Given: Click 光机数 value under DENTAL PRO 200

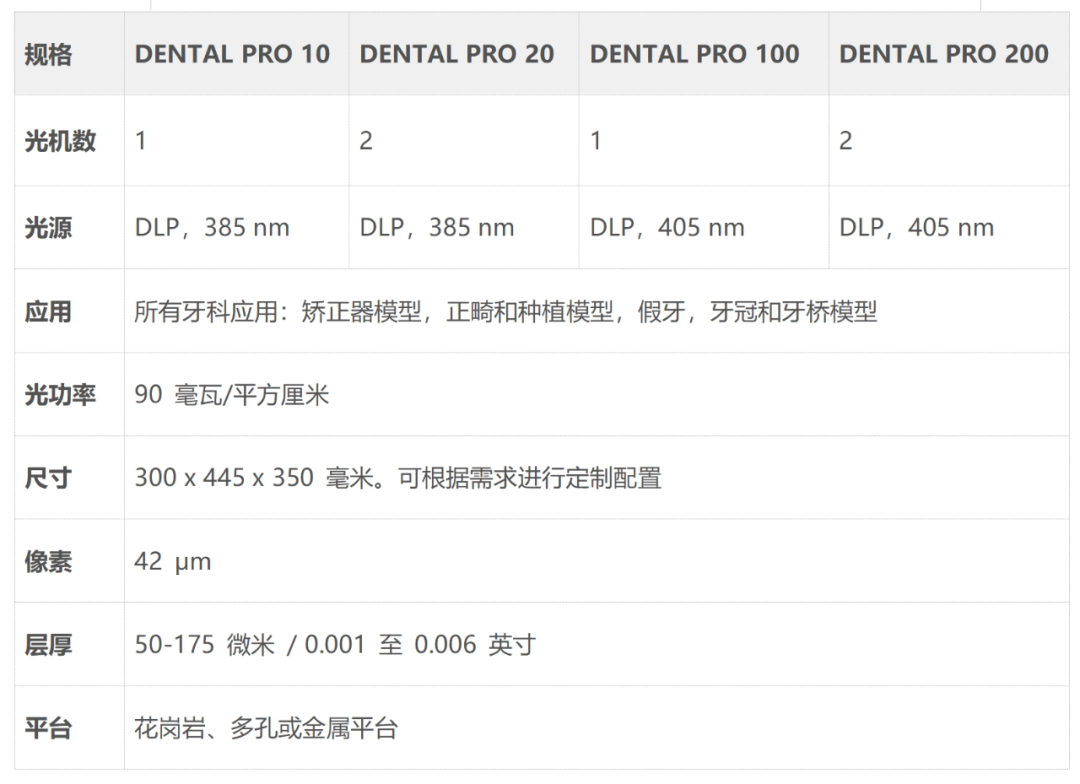Looking at the screenshot, I should pos(846,141).
